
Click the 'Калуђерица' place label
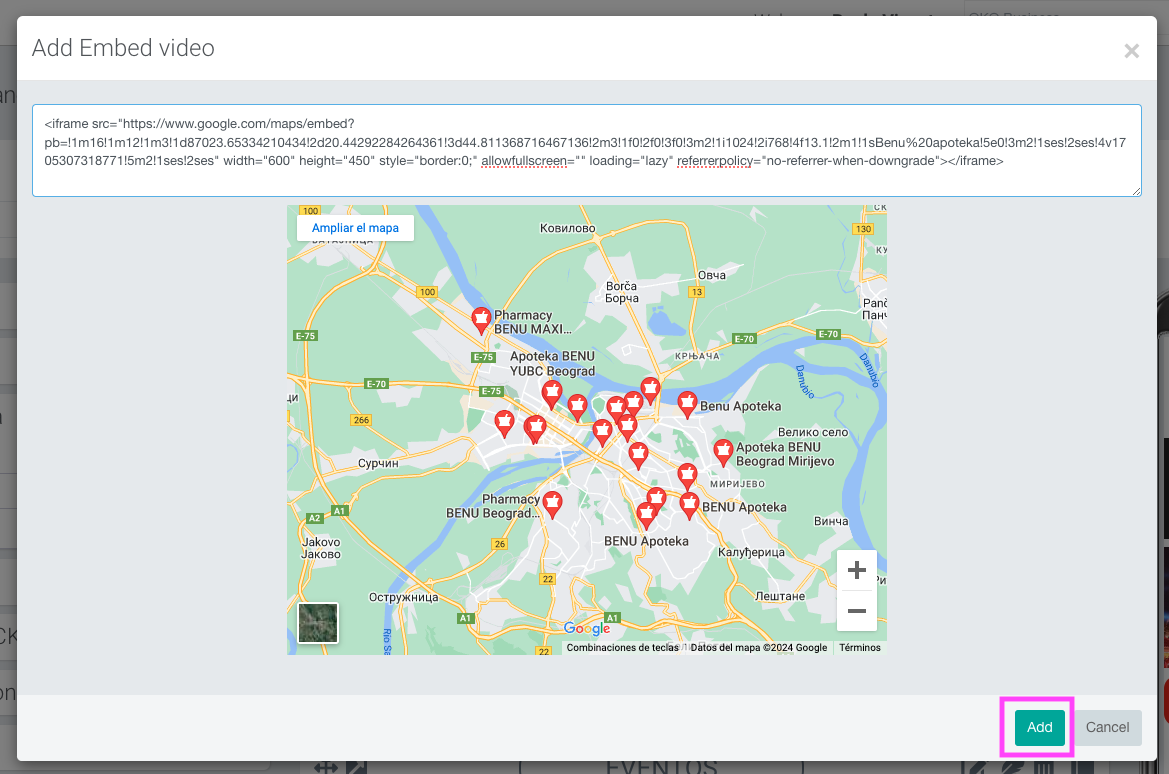coord(751,553)
